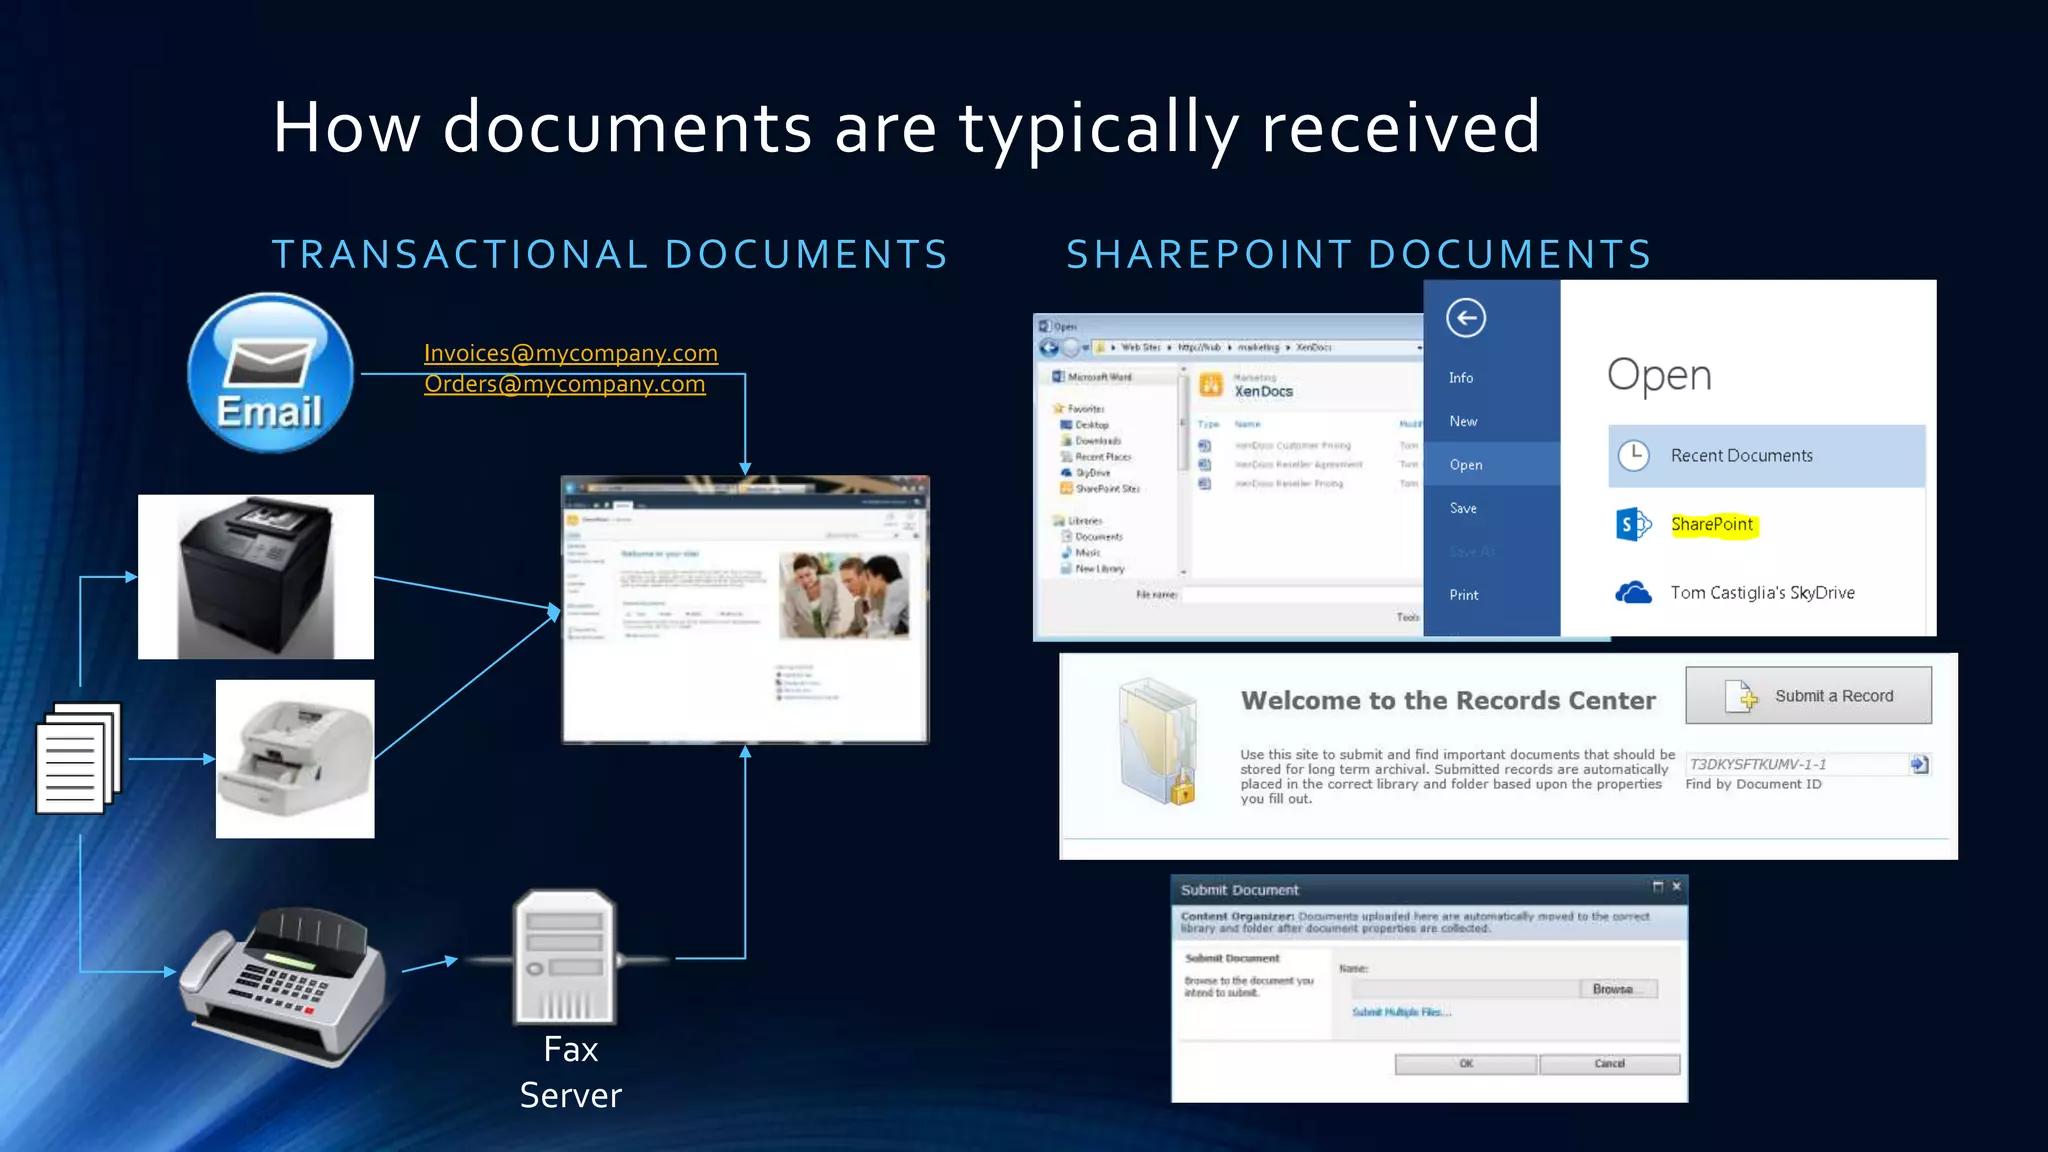
Task: Click the Document ID search arrow icon
Action: coord(1919,765)
